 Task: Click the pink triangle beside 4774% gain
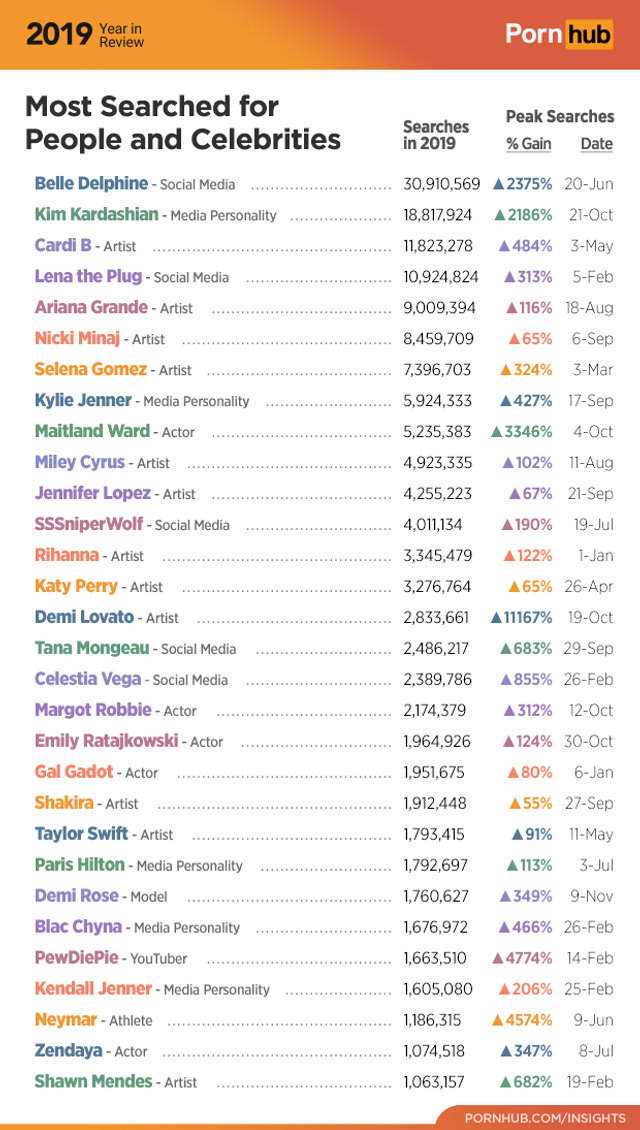[x=497, y=958]
